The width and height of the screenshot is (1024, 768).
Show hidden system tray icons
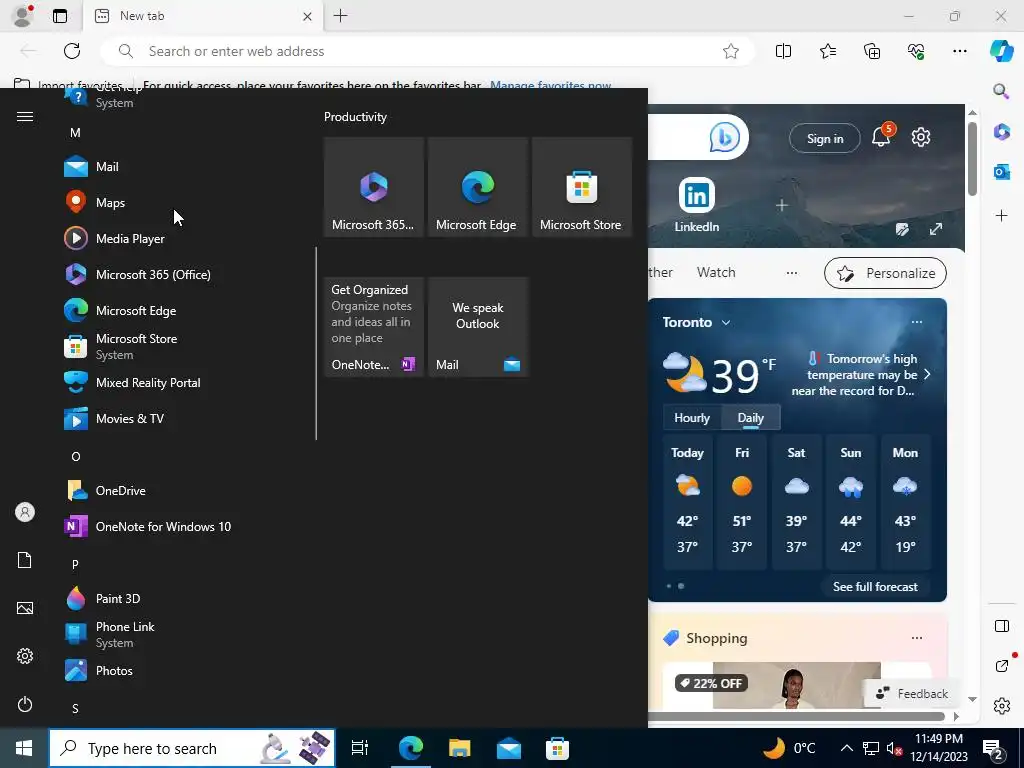click(846, 748)
